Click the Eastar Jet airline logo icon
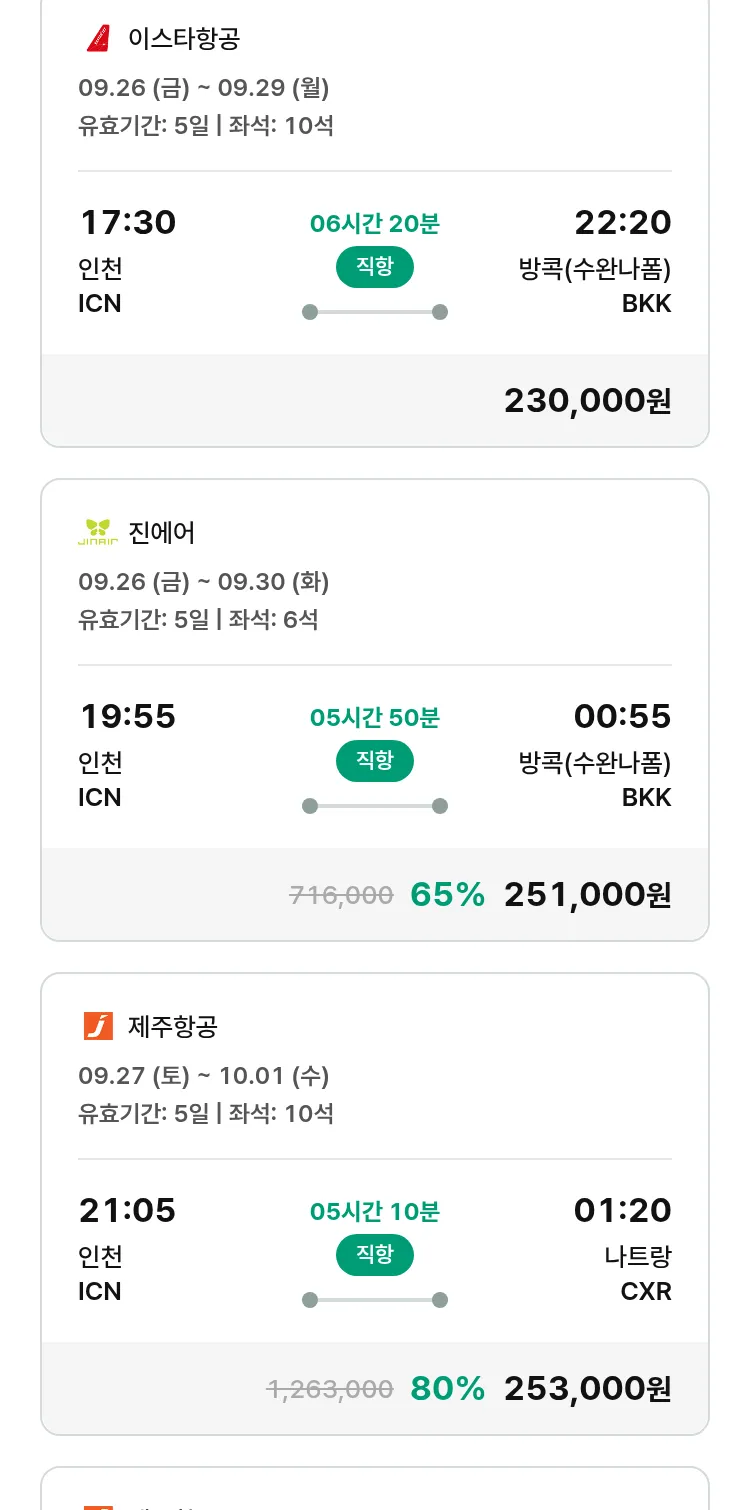Screen dimensions: 750x1510 (98, 39)
